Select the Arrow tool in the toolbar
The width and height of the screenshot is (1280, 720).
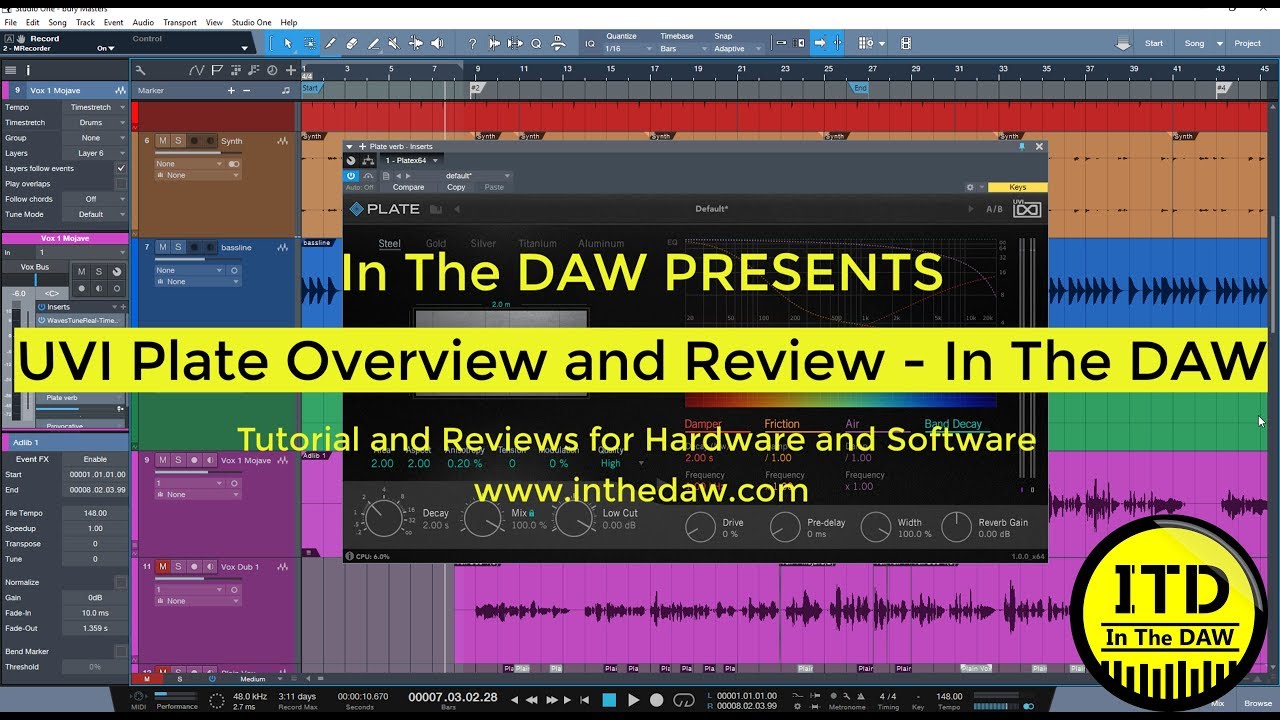point(288,43)
